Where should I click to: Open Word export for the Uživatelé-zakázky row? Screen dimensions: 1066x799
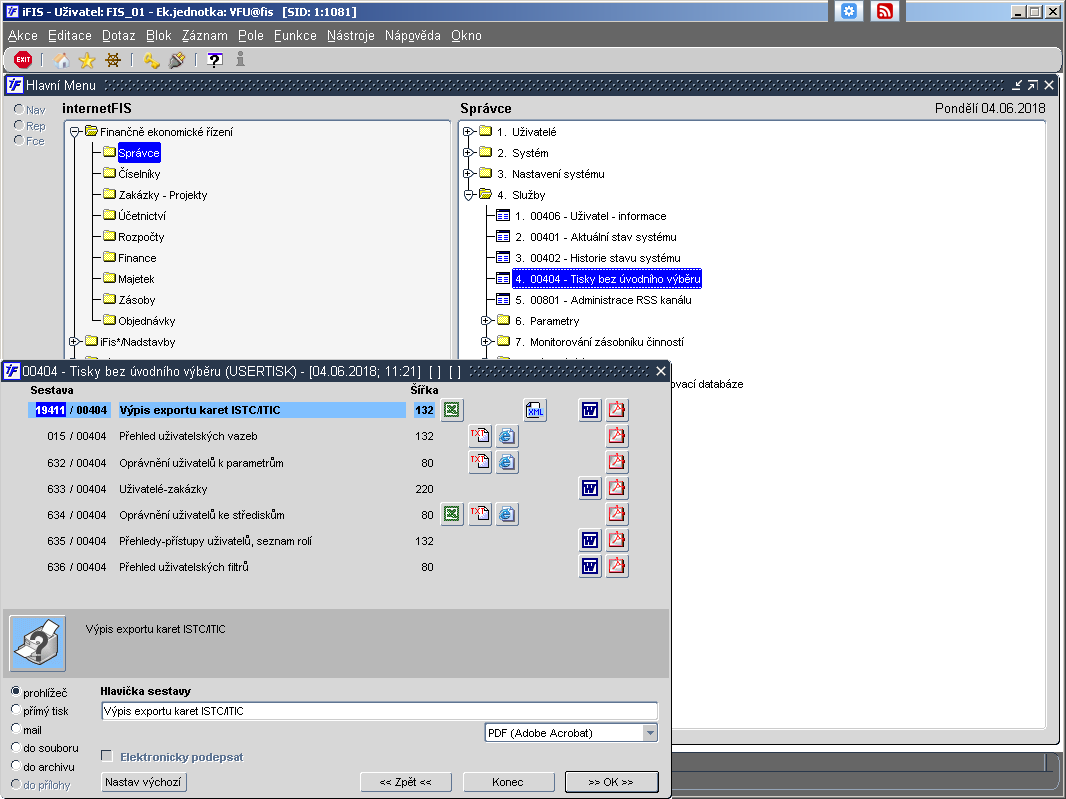coord(590,488)
